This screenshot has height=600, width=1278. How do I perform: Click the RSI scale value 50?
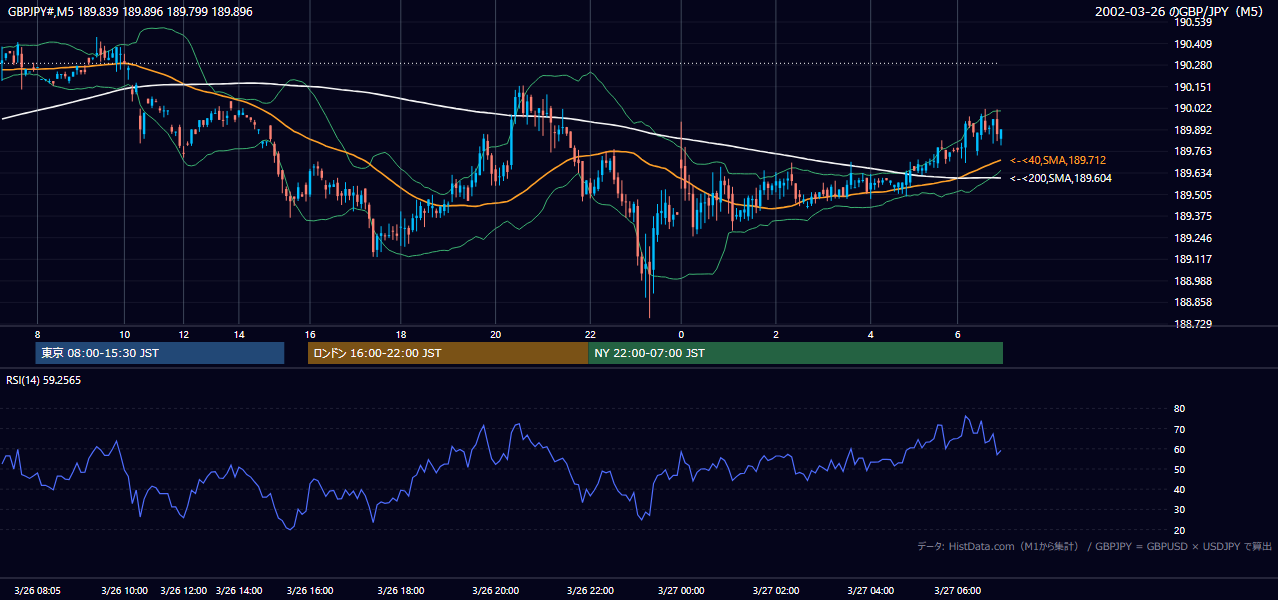click(x=1179, y=469)
